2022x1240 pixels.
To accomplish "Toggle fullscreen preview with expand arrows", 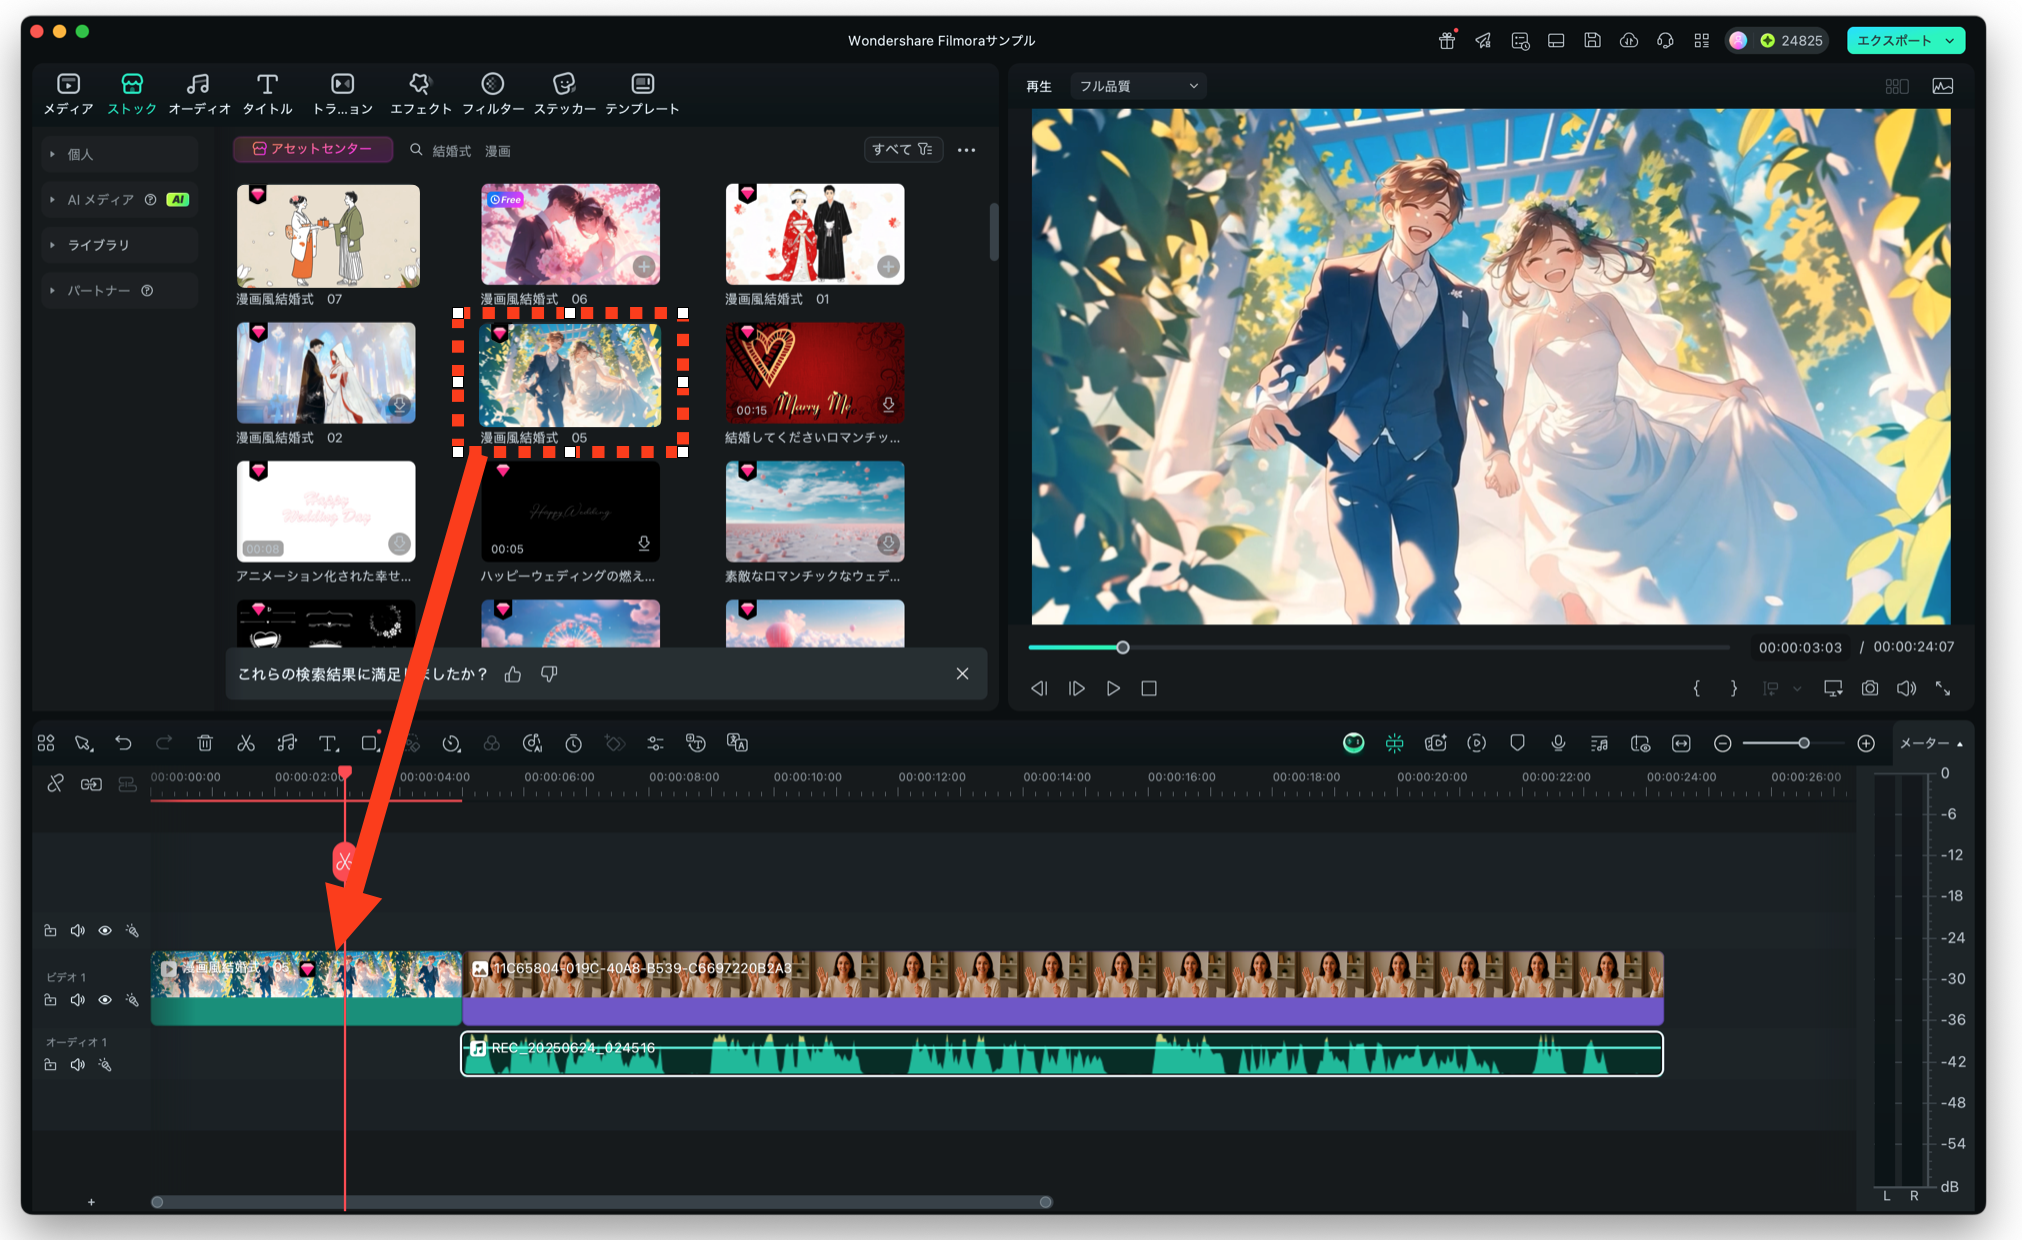I will 1943,689.
